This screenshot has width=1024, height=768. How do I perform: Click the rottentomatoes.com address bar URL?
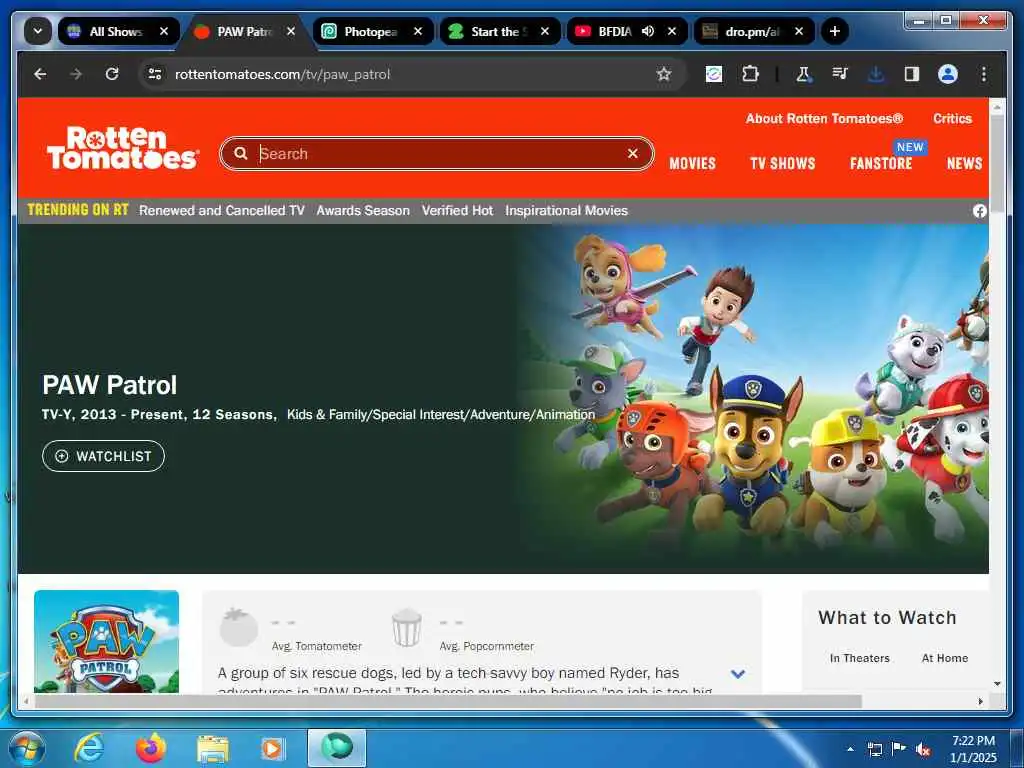click(x=283, y=74)
